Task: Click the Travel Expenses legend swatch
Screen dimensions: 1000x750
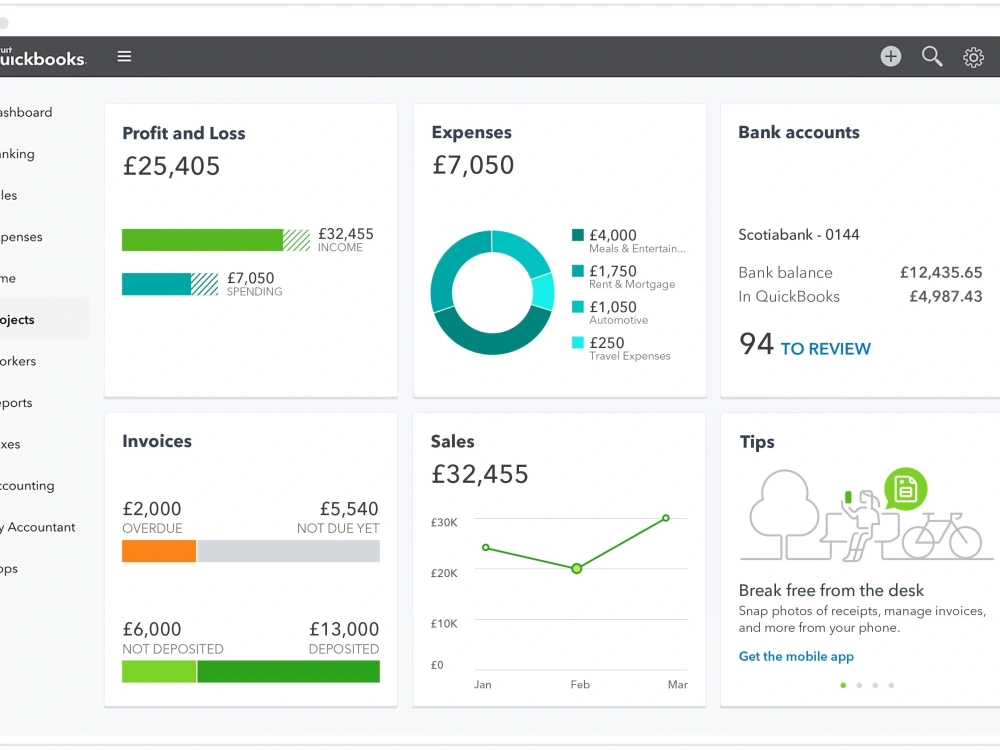Action: 578,342
